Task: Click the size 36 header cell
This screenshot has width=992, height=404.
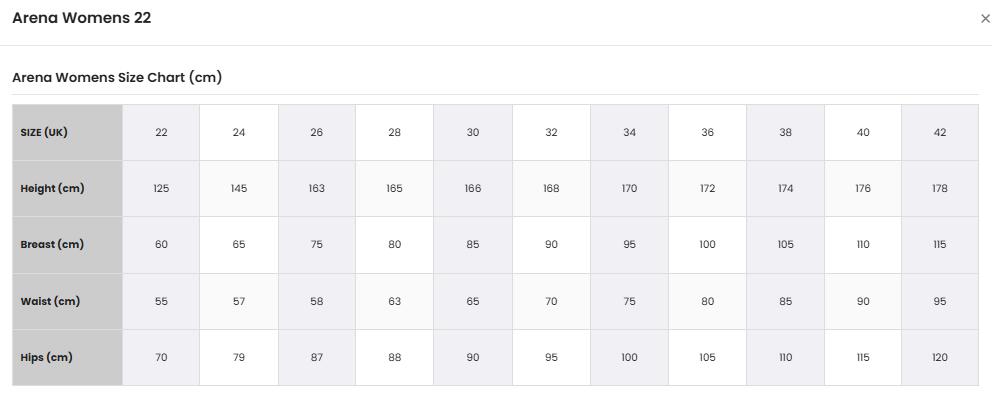Action: 707,132
